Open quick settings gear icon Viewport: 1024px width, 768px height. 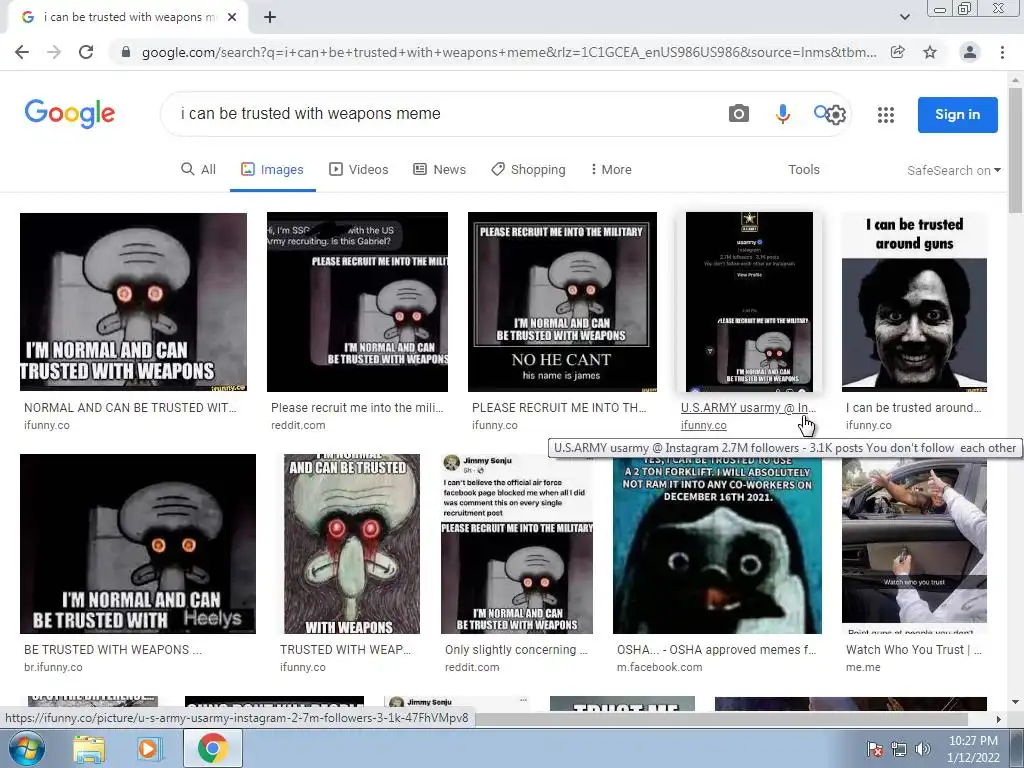[835, 115]
